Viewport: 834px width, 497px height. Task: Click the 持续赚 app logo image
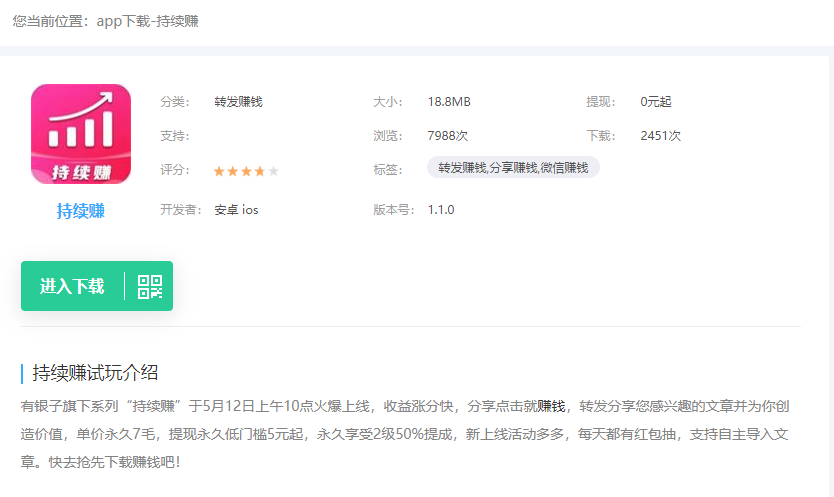[81, 134]
